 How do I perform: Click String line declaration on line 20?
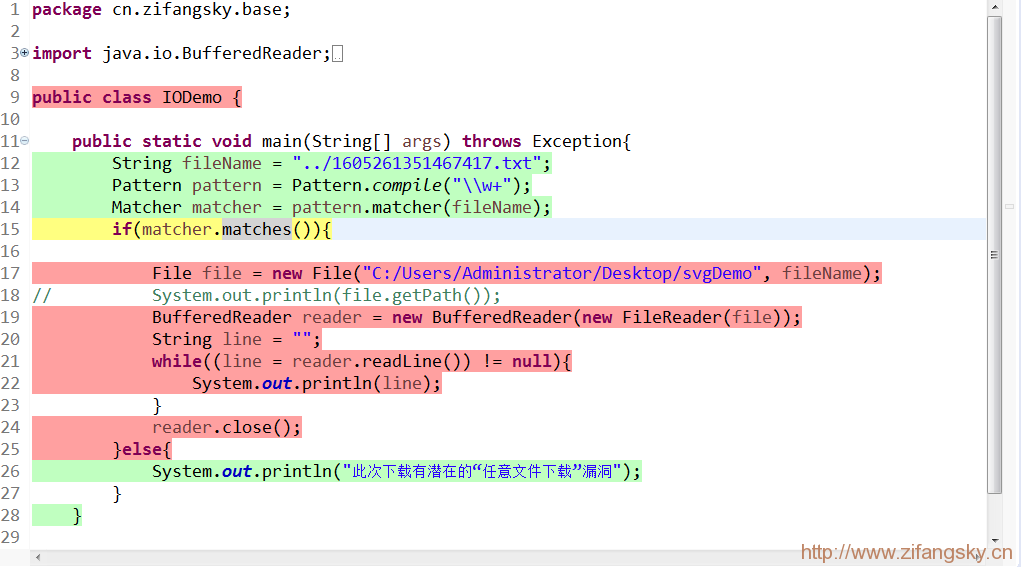(x=236, y=340)
